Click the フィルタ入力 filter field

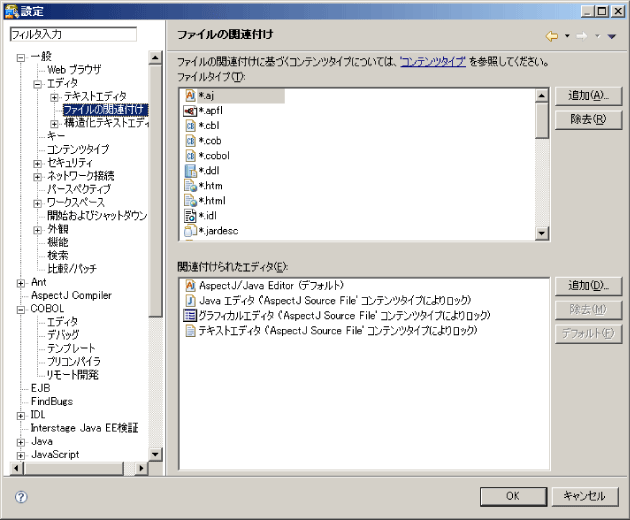tap(73, 34)
